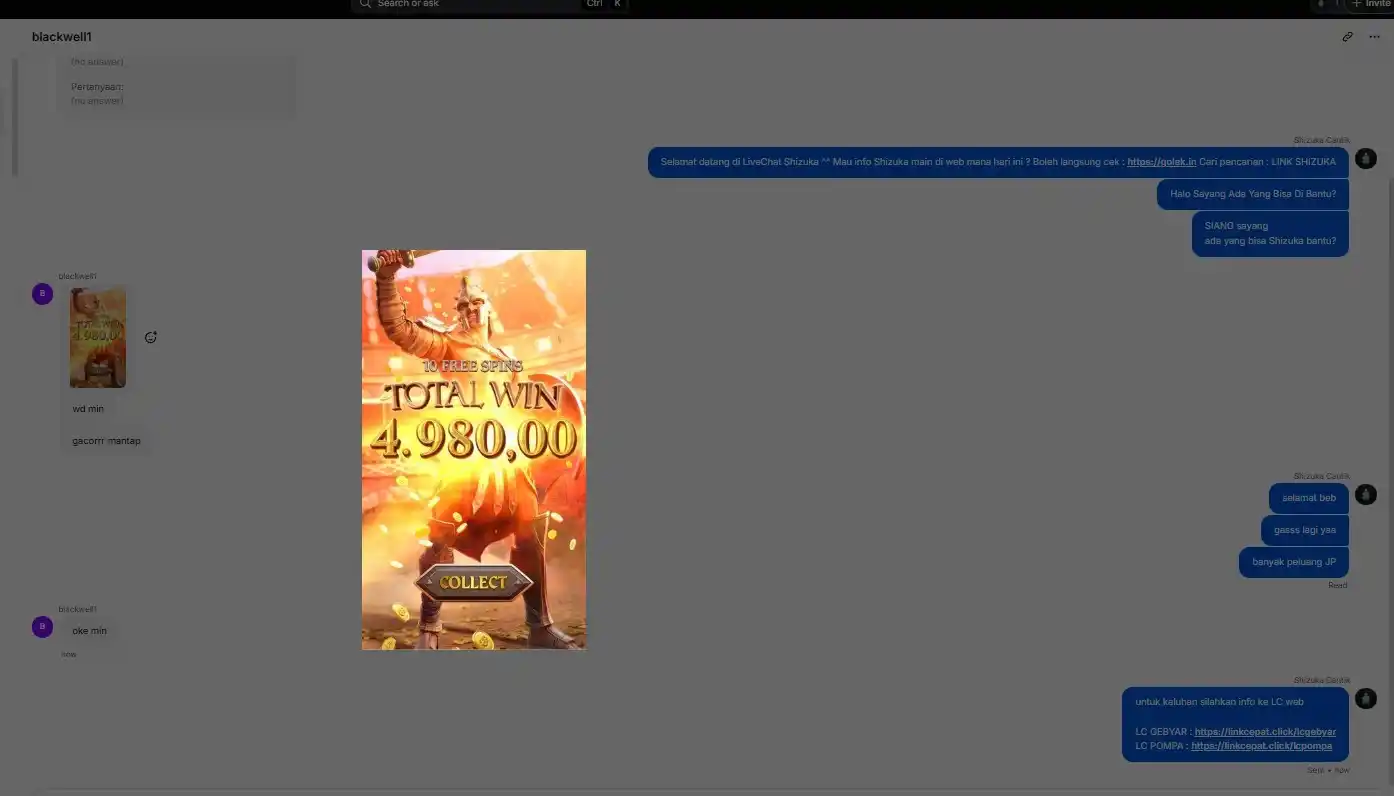The image size is (1394, 796).
Task: Click the "Sent • now" status text
Action: click(1328, 770)
